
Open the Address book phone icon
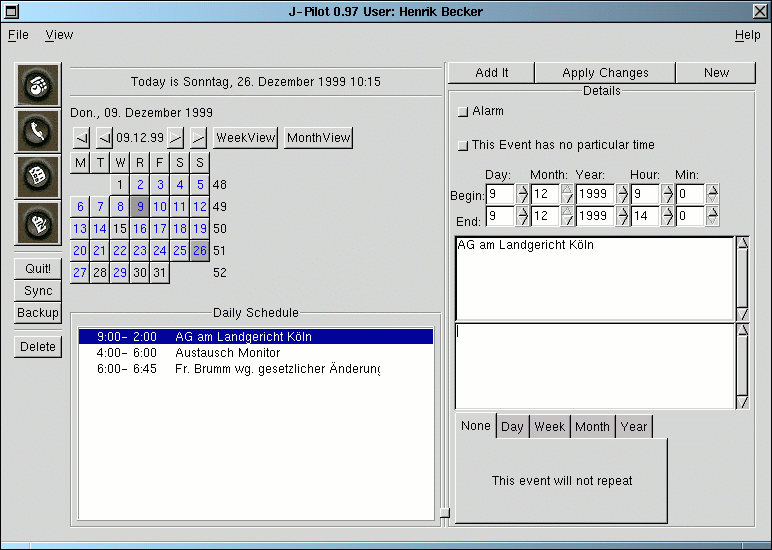point(38,129)
